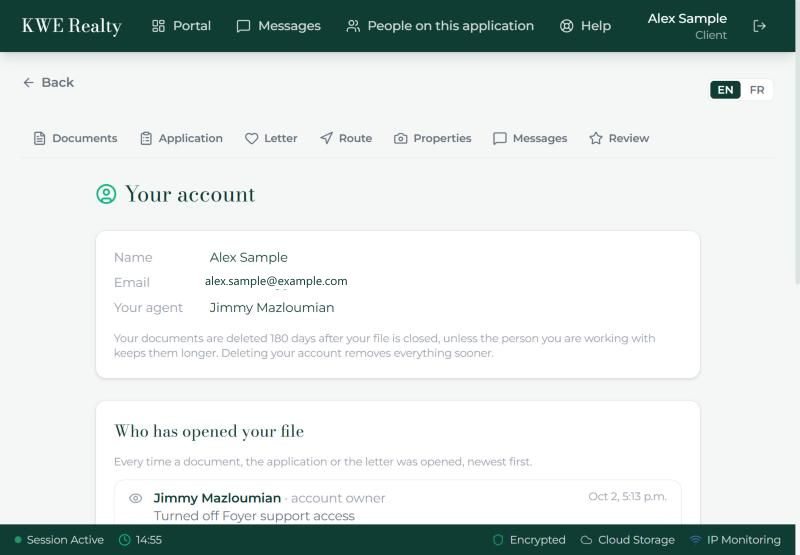The height and width of the screenshot is (555, 800).
Task: Click the log out icon
Action: [x=760, y=26]
